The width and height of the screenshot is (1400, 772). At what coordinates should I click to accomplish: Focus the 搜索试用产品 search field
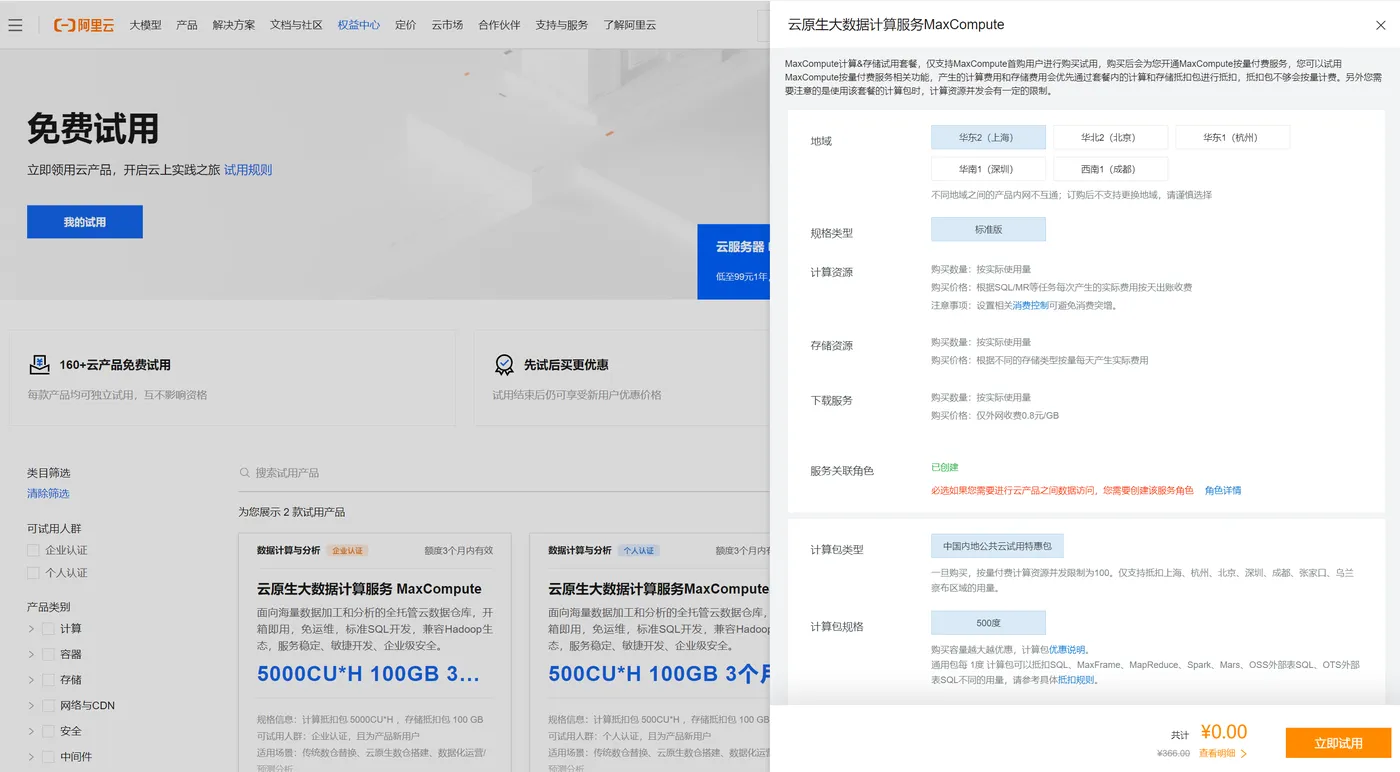[x=504, y=473]
